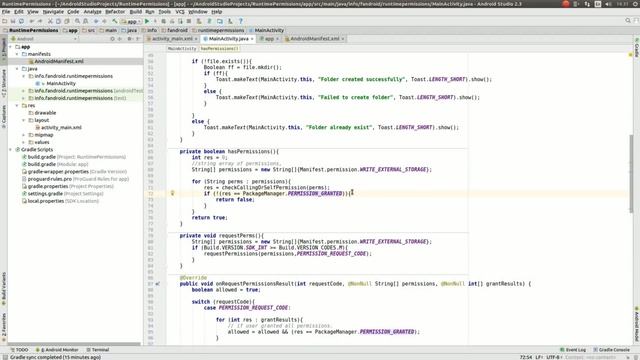This screenshot has width=640, height=360.
Task: Click the override gutter icon at onRequestPermissionsResult
Action: [158, 283]
